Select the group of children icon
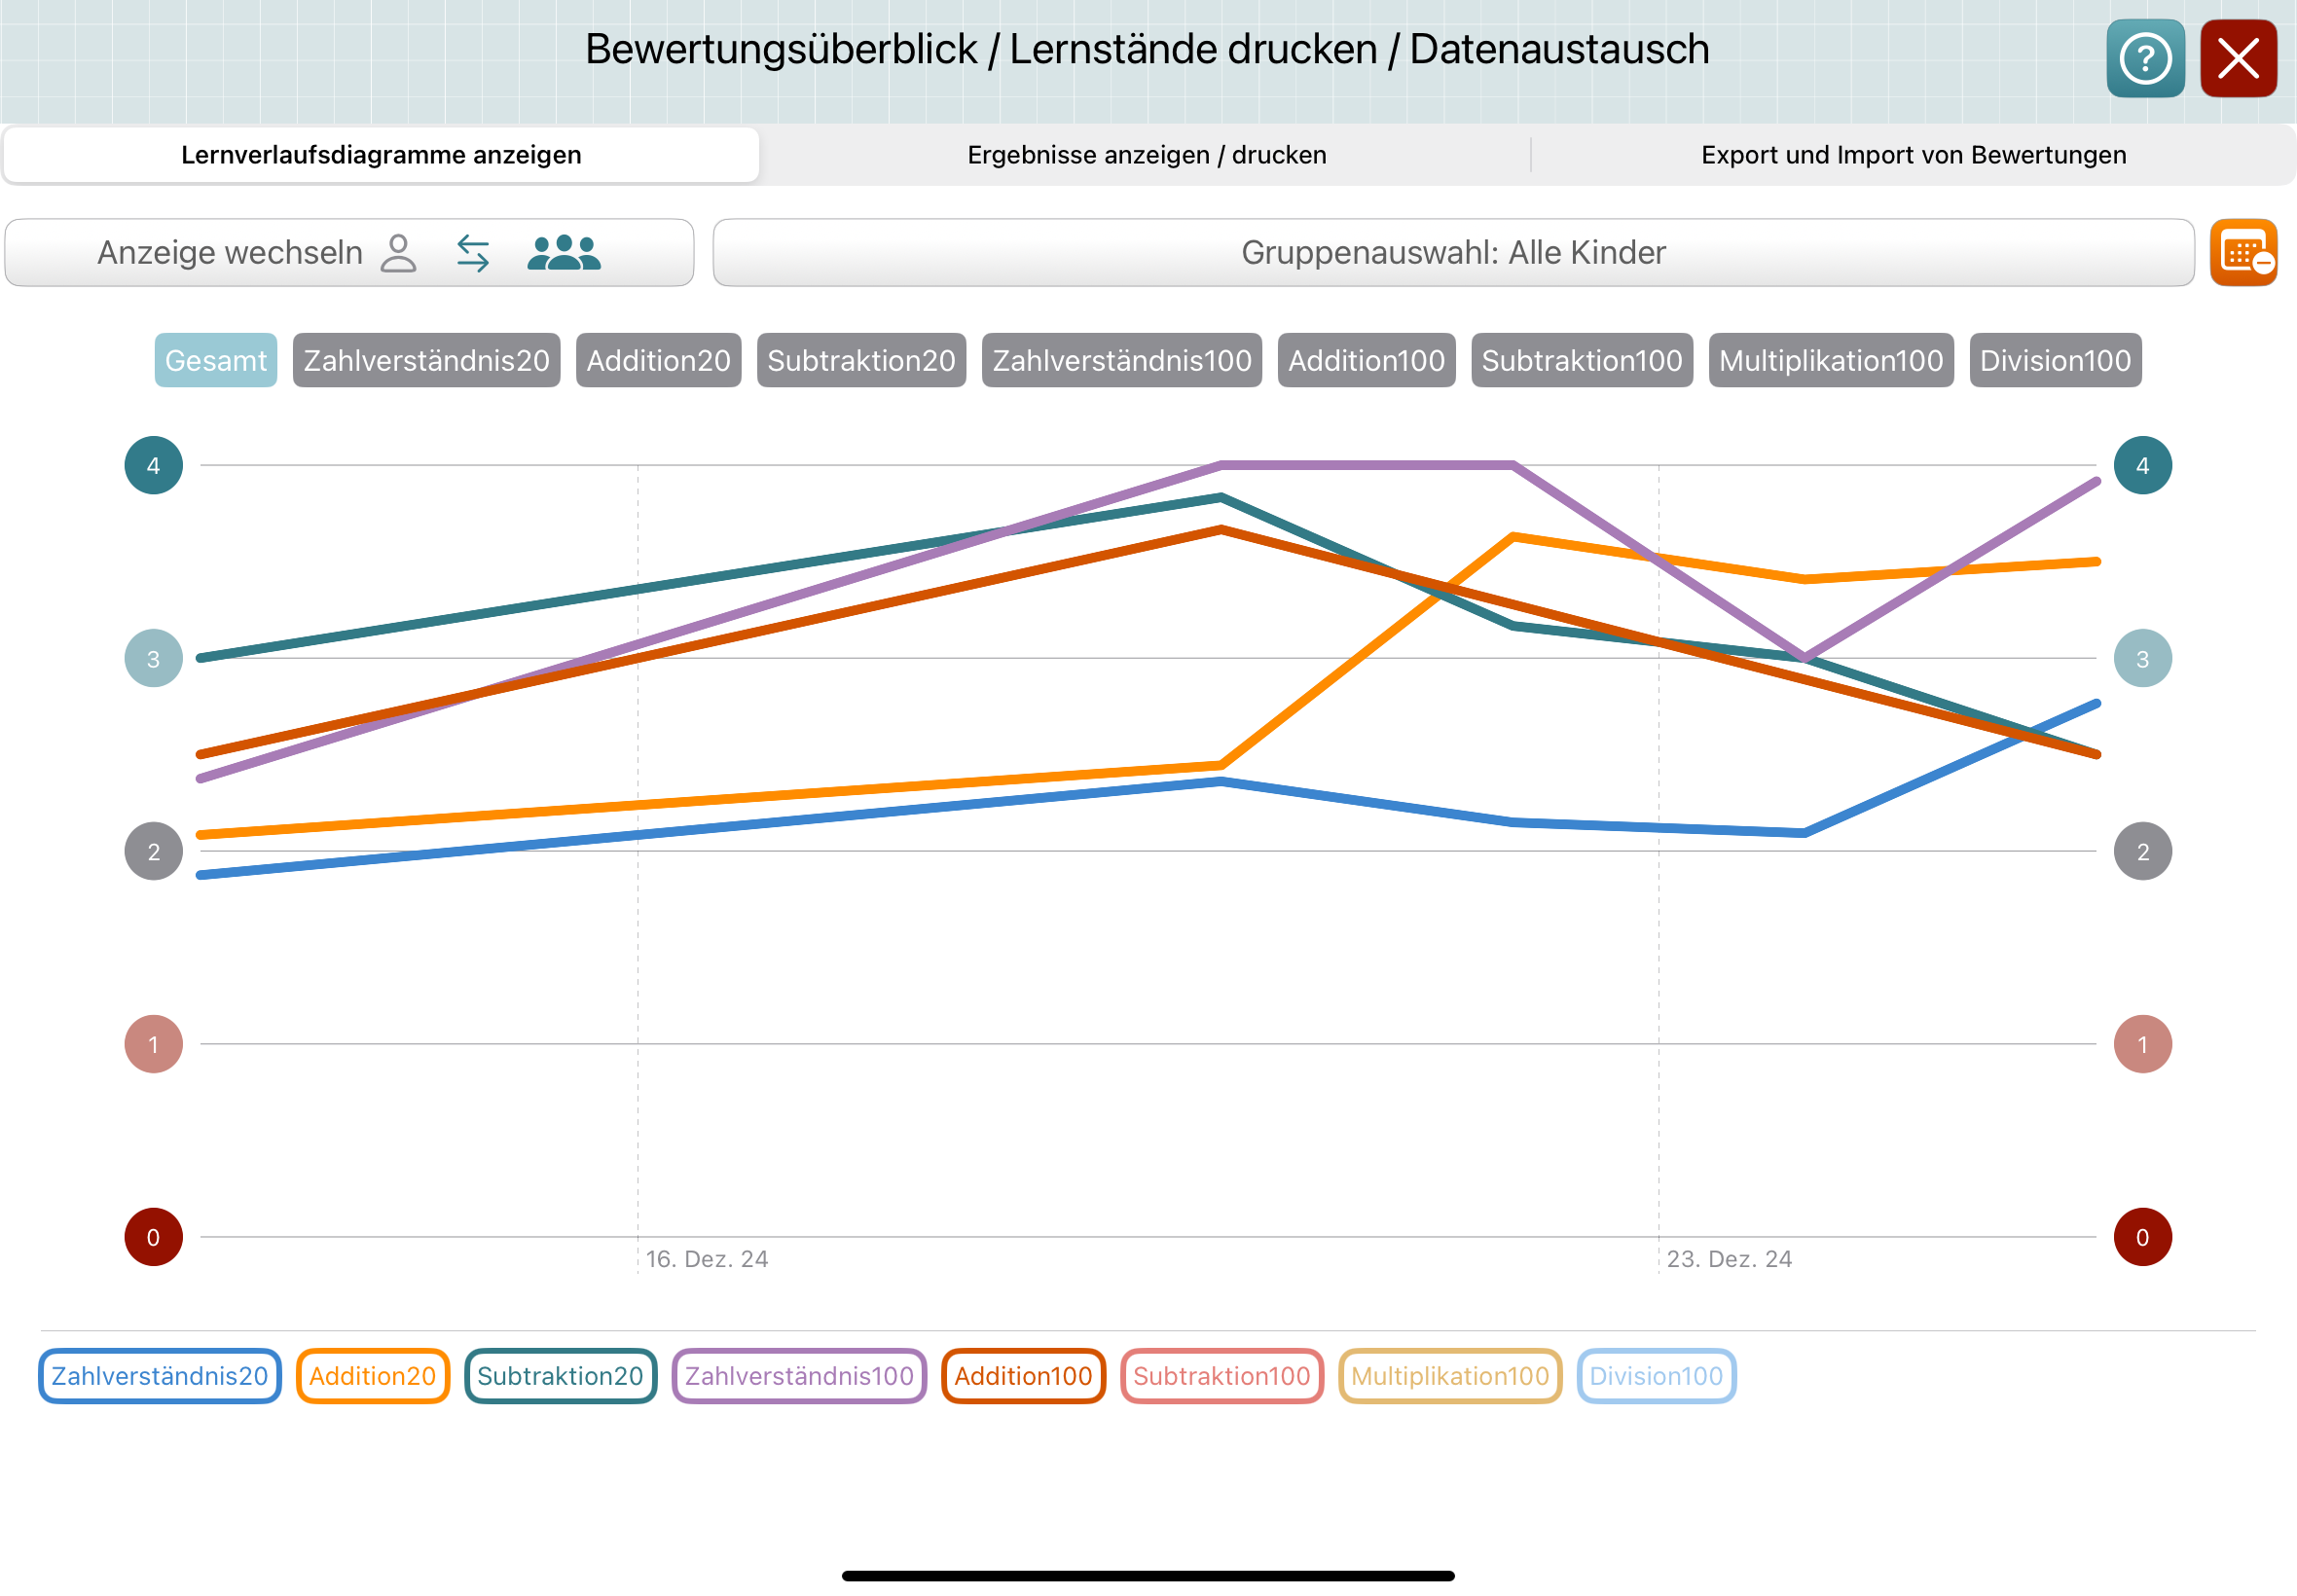This screenshot has width=2297, height=1596. 563,253
